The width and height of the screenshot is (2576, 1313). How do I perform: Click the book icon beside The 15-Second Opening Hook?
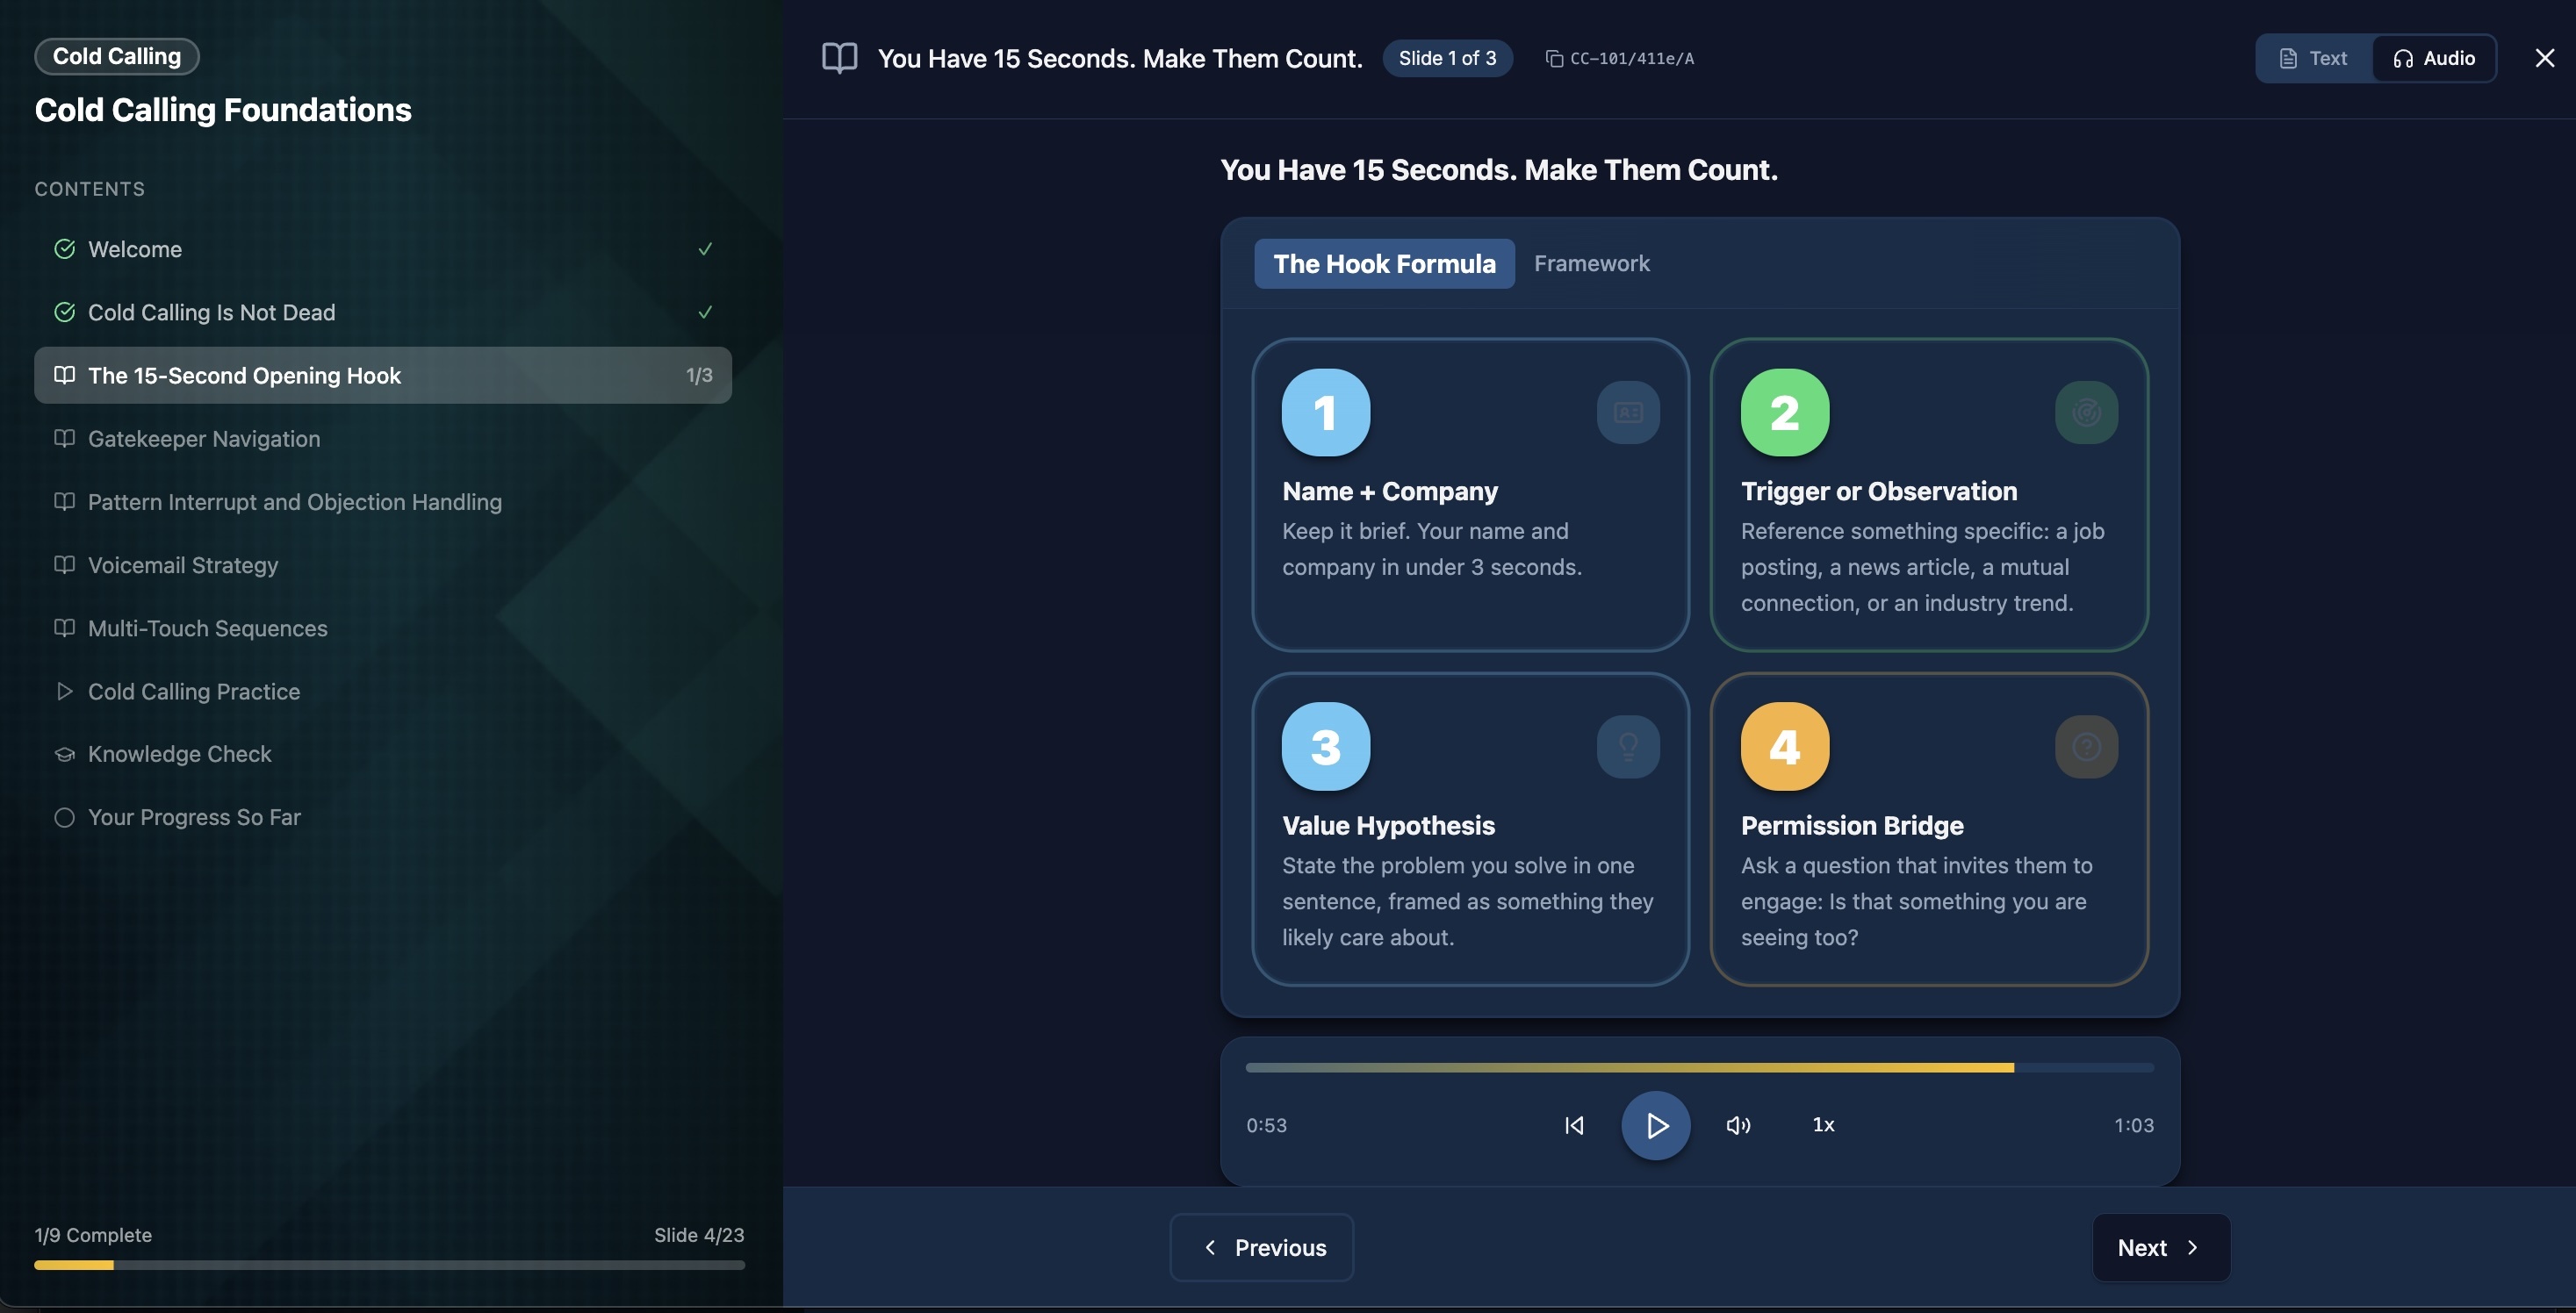click(64, 375)
